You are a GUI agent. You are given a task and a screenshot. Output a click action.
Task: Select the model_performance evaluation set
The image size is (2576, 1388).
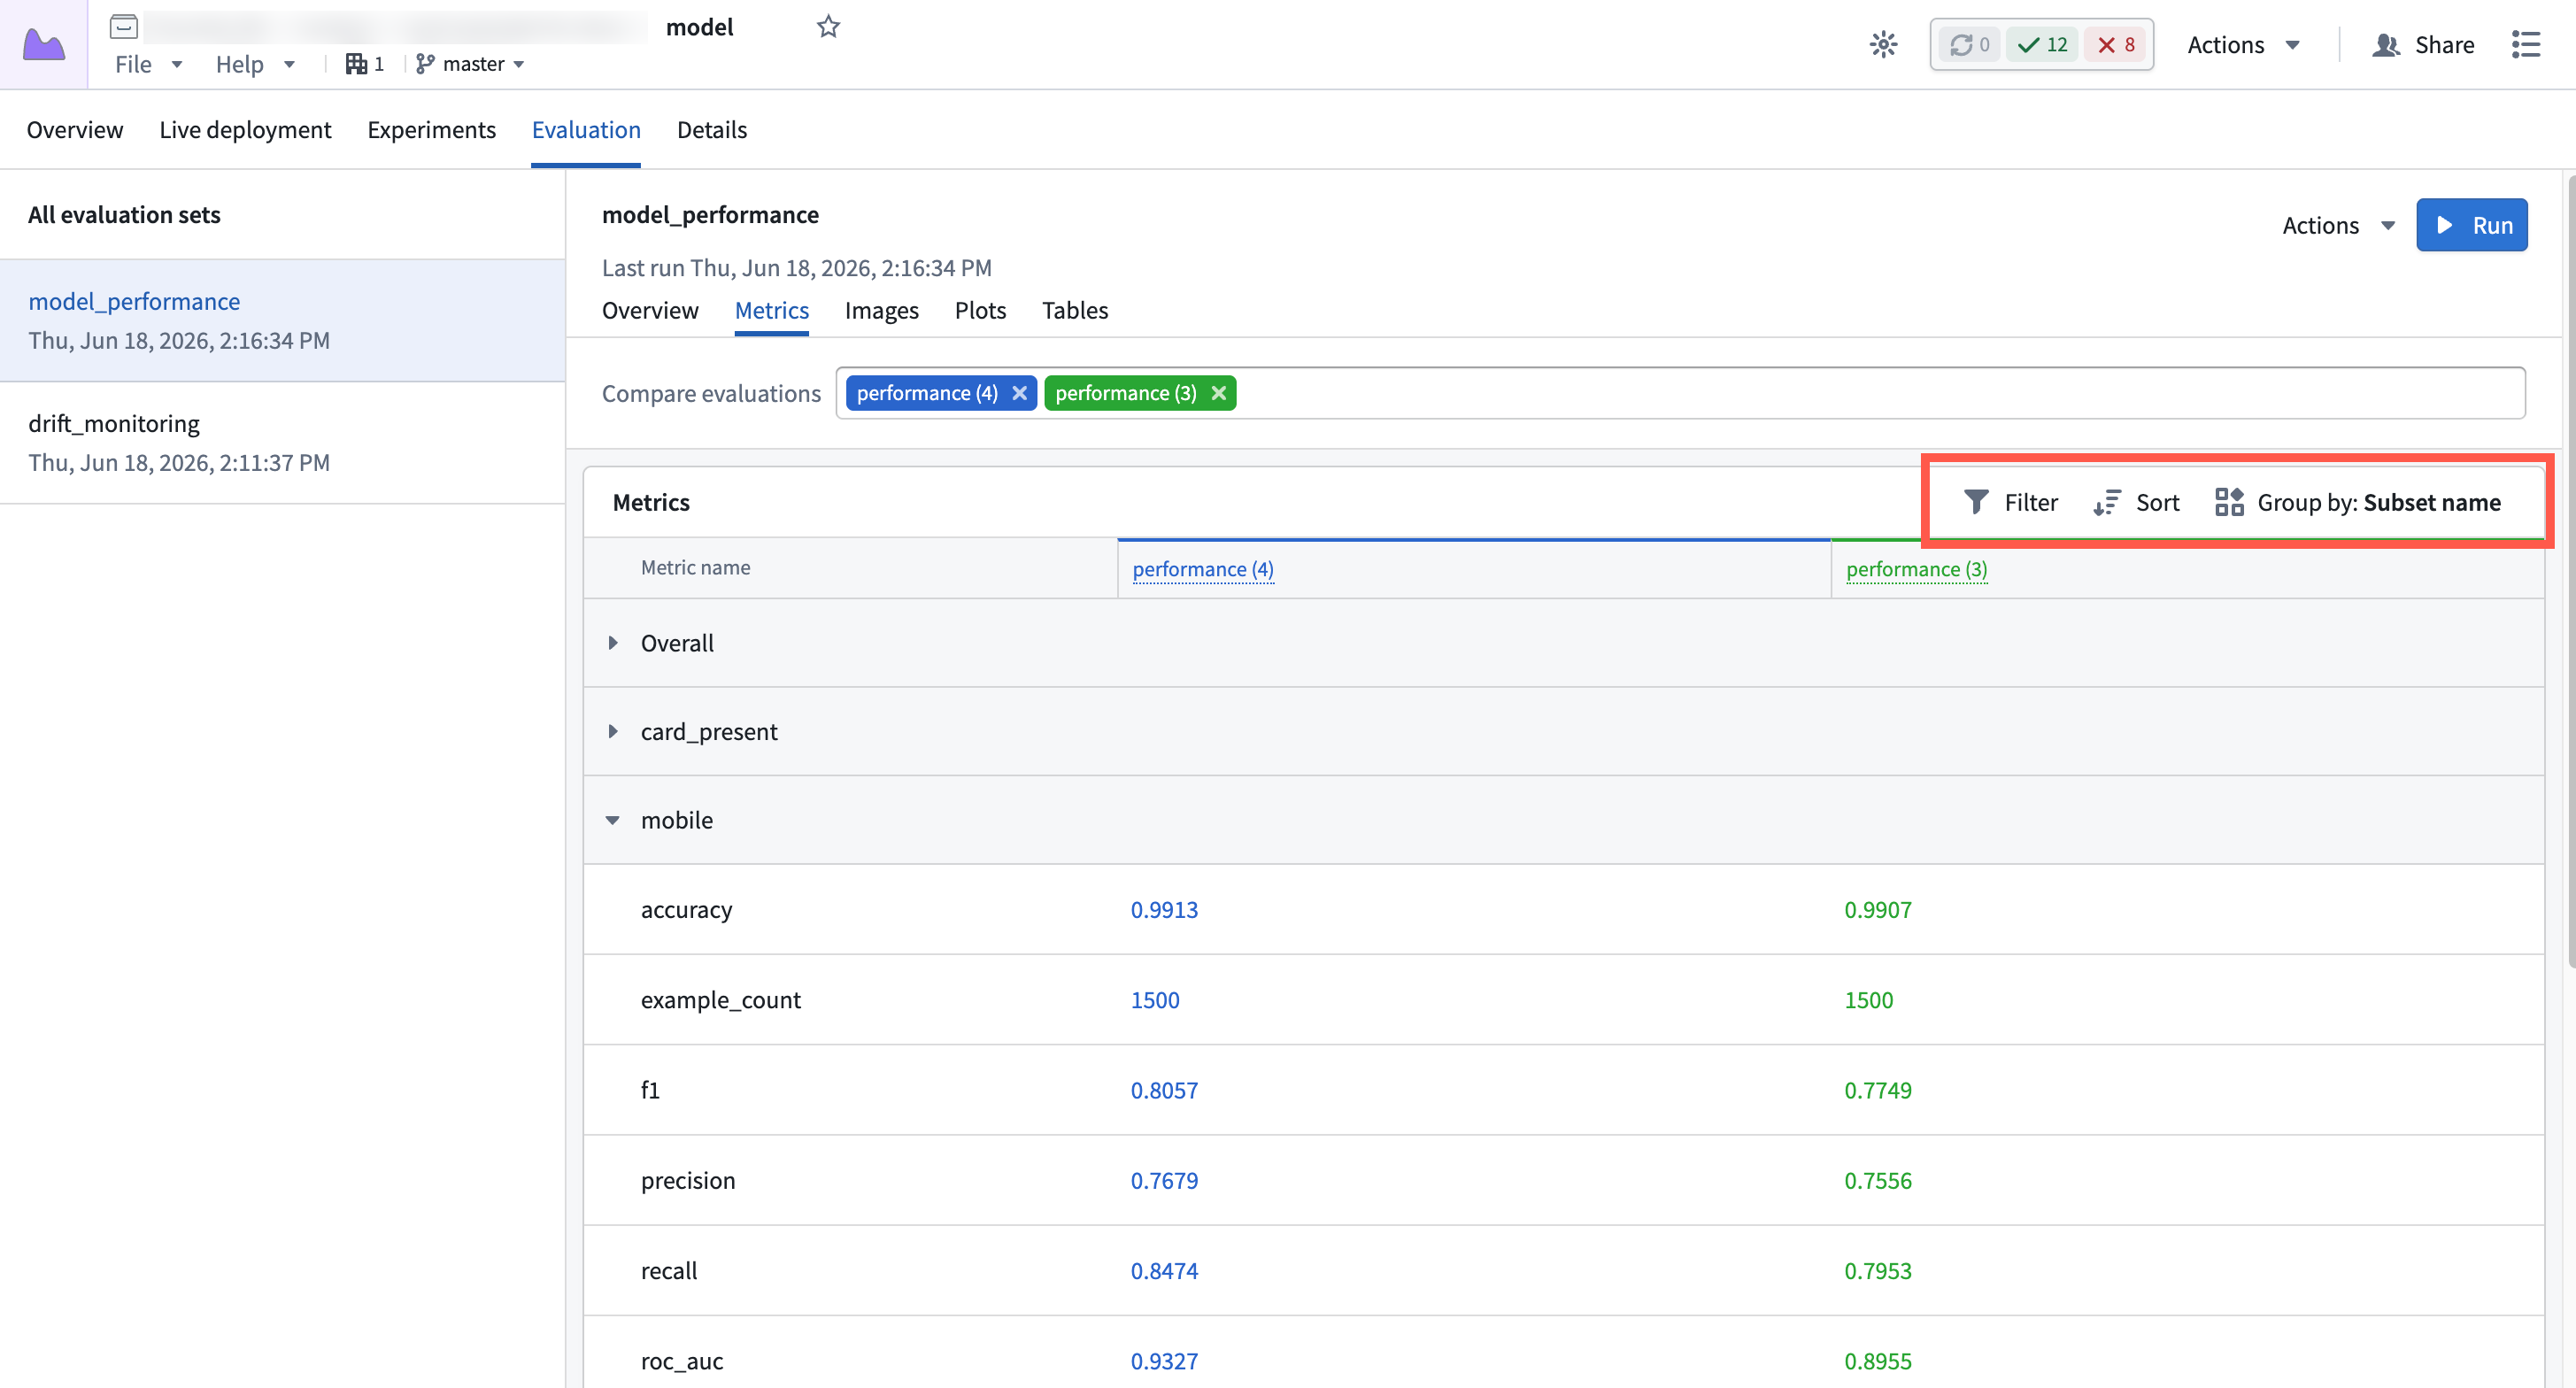point(282,321)
